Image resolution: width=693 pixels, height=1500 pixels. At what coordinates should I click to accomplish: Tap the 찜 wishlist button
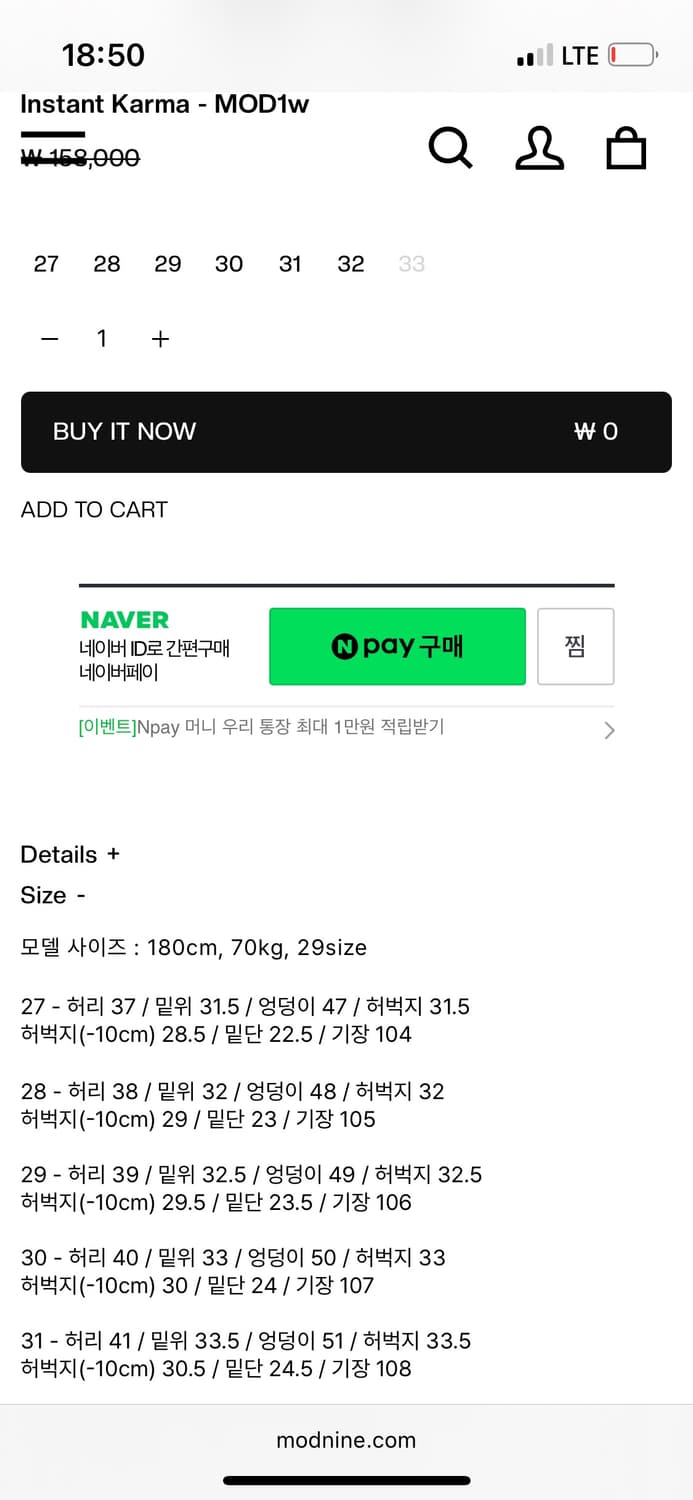point(575,646)
